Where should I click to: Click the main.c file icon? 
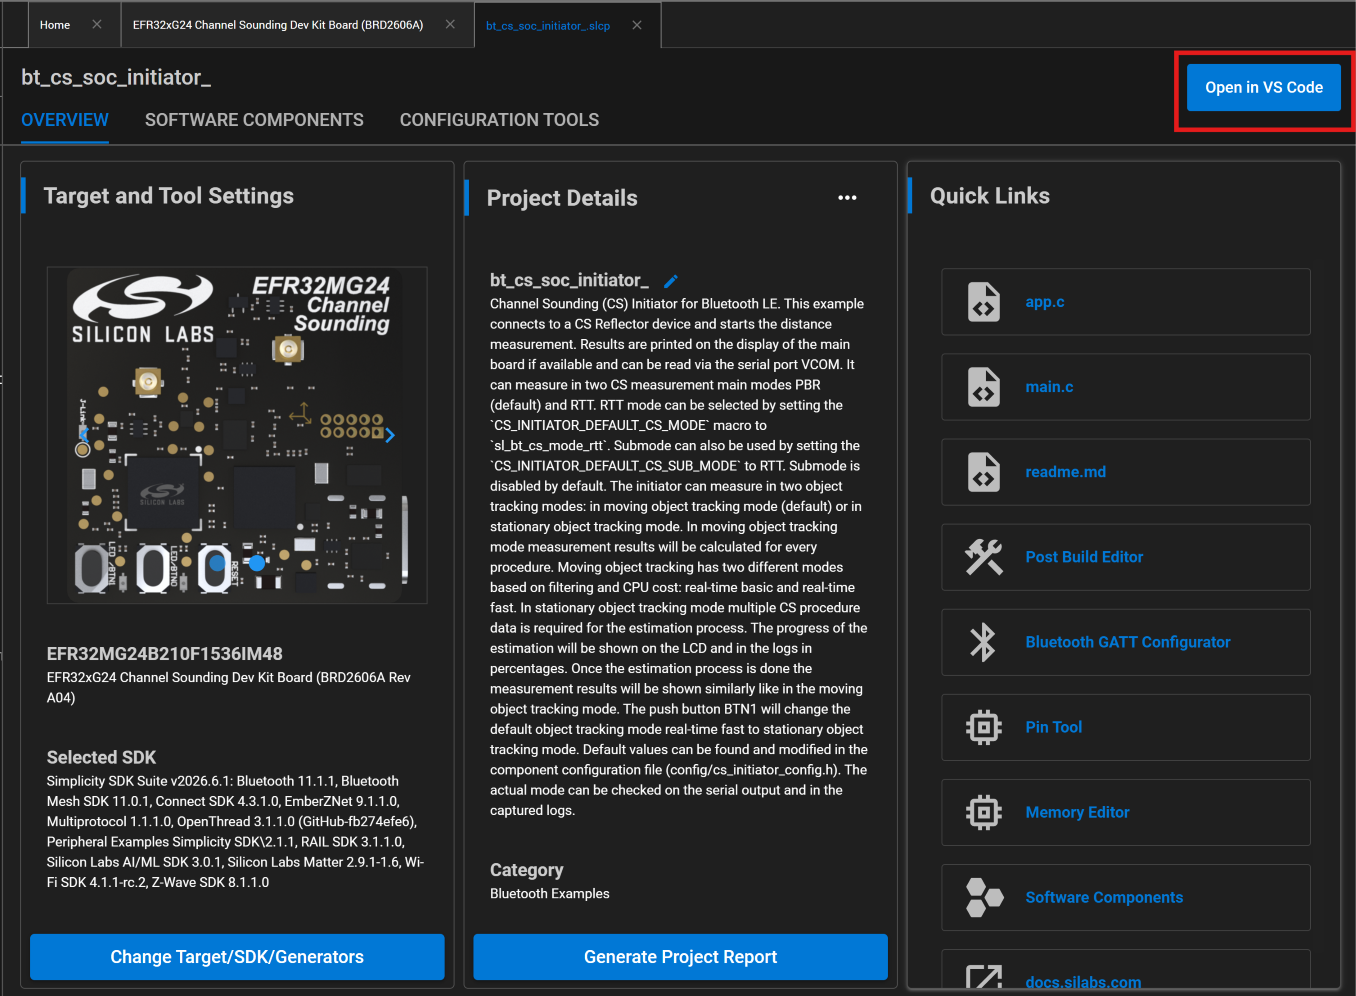coord(983,387)
